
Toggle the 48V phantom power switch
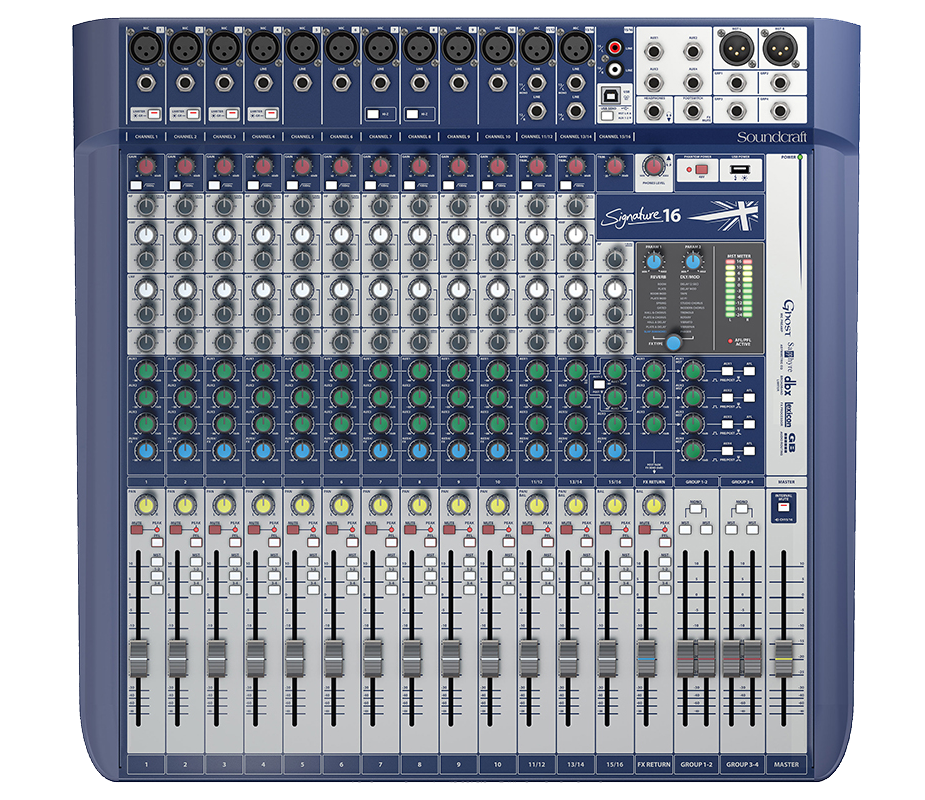tap(701, 170)
